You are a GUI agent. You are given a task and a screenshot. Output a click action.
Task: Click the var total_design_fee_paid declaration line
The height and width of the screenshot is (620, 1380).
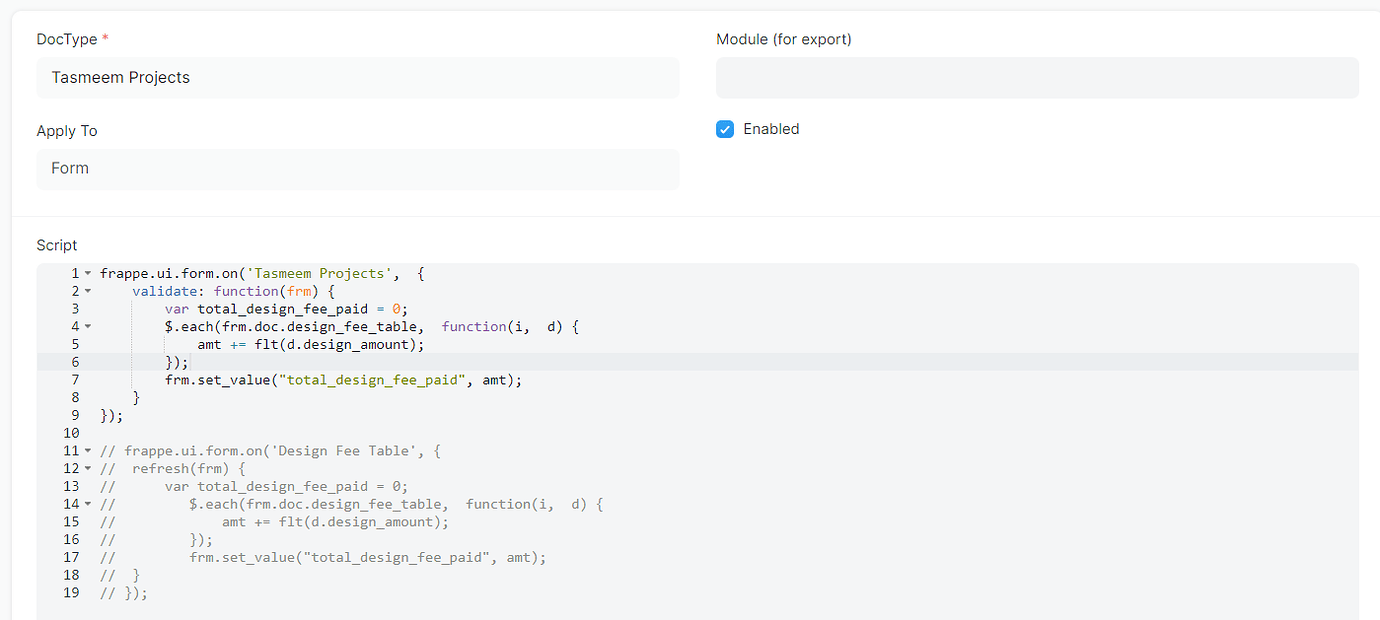click(290, 308)
